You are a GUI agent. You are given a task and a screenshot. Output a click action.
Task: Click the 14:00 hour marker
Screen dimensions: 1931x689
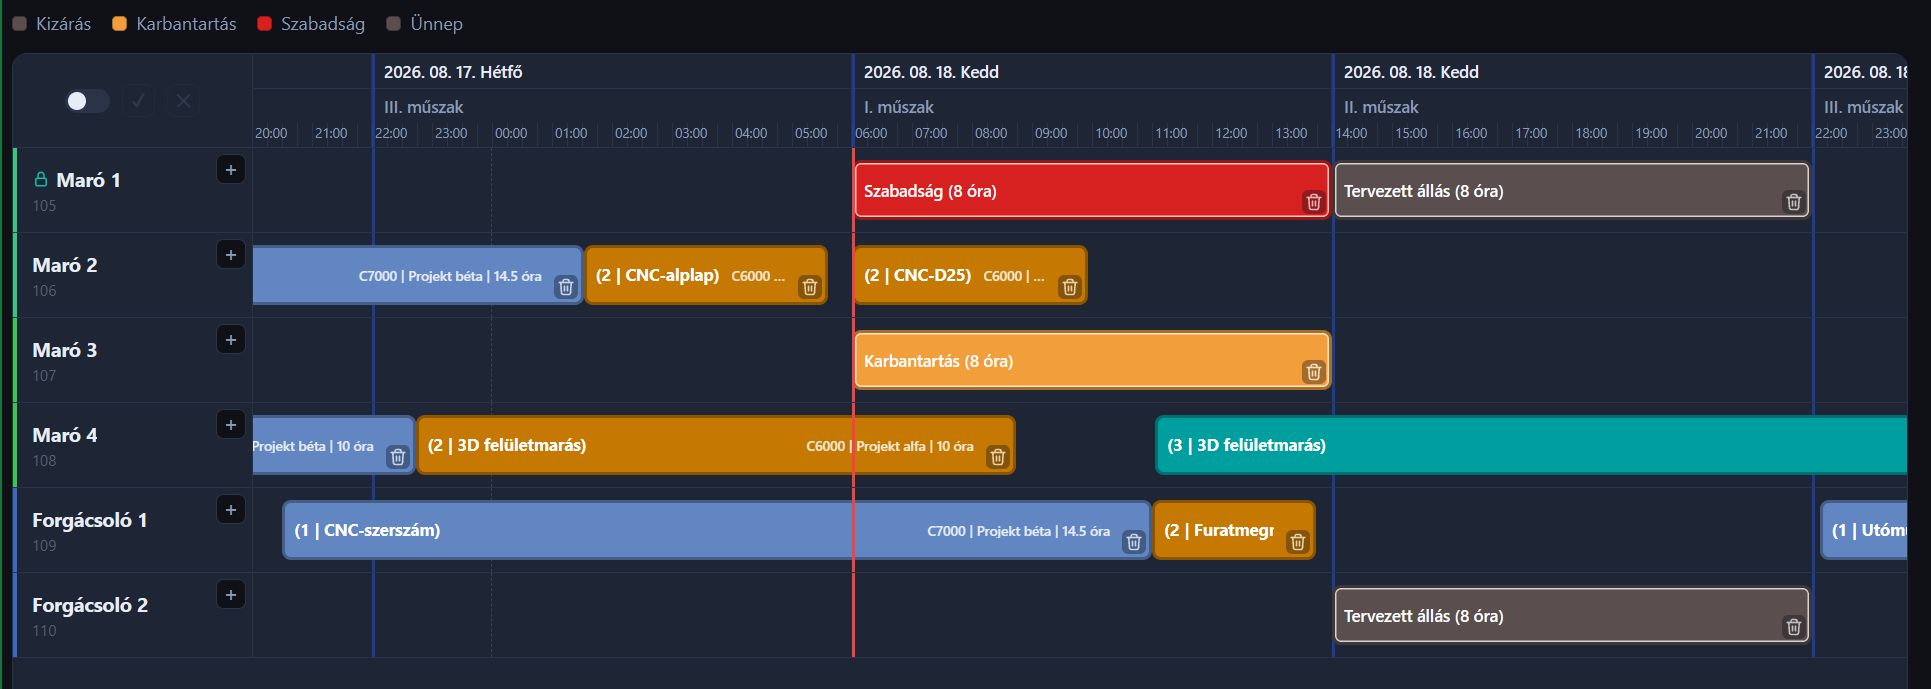[1351, 133]
